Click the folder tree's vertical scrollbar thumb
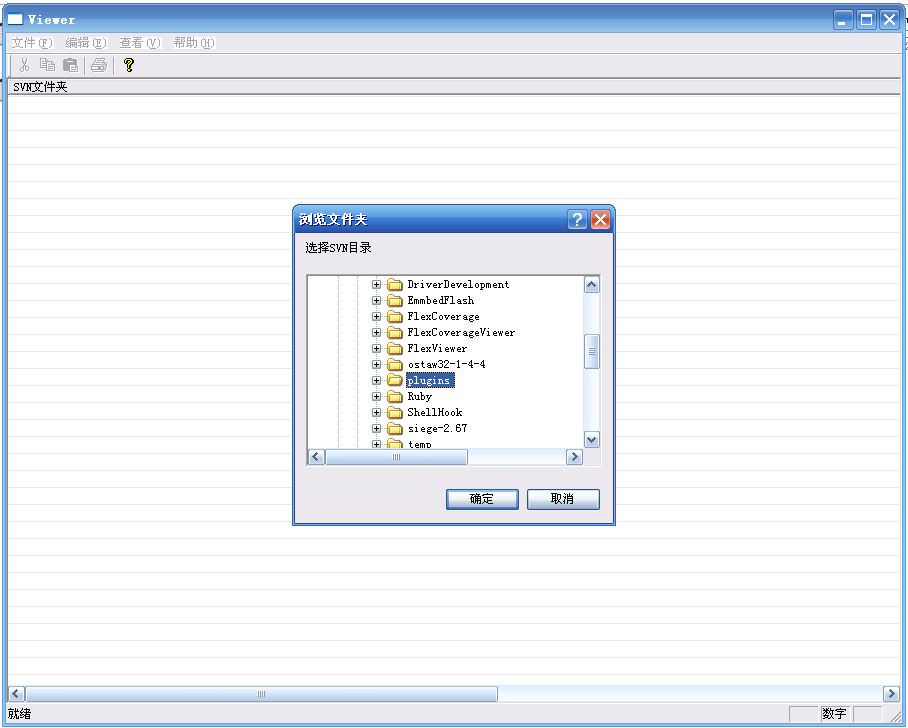Viewport: 908px width, 728px height. tap(591, 352)
